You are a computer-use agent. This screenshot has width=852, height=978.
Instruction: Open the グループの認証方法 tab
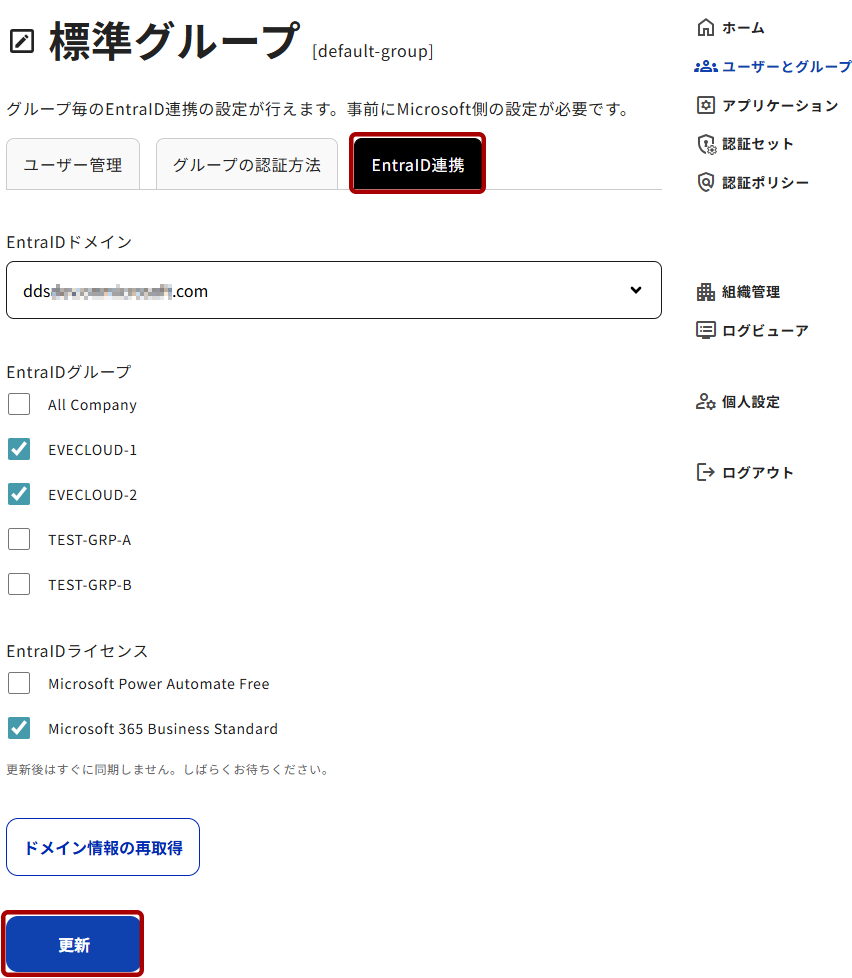point(247,165)
